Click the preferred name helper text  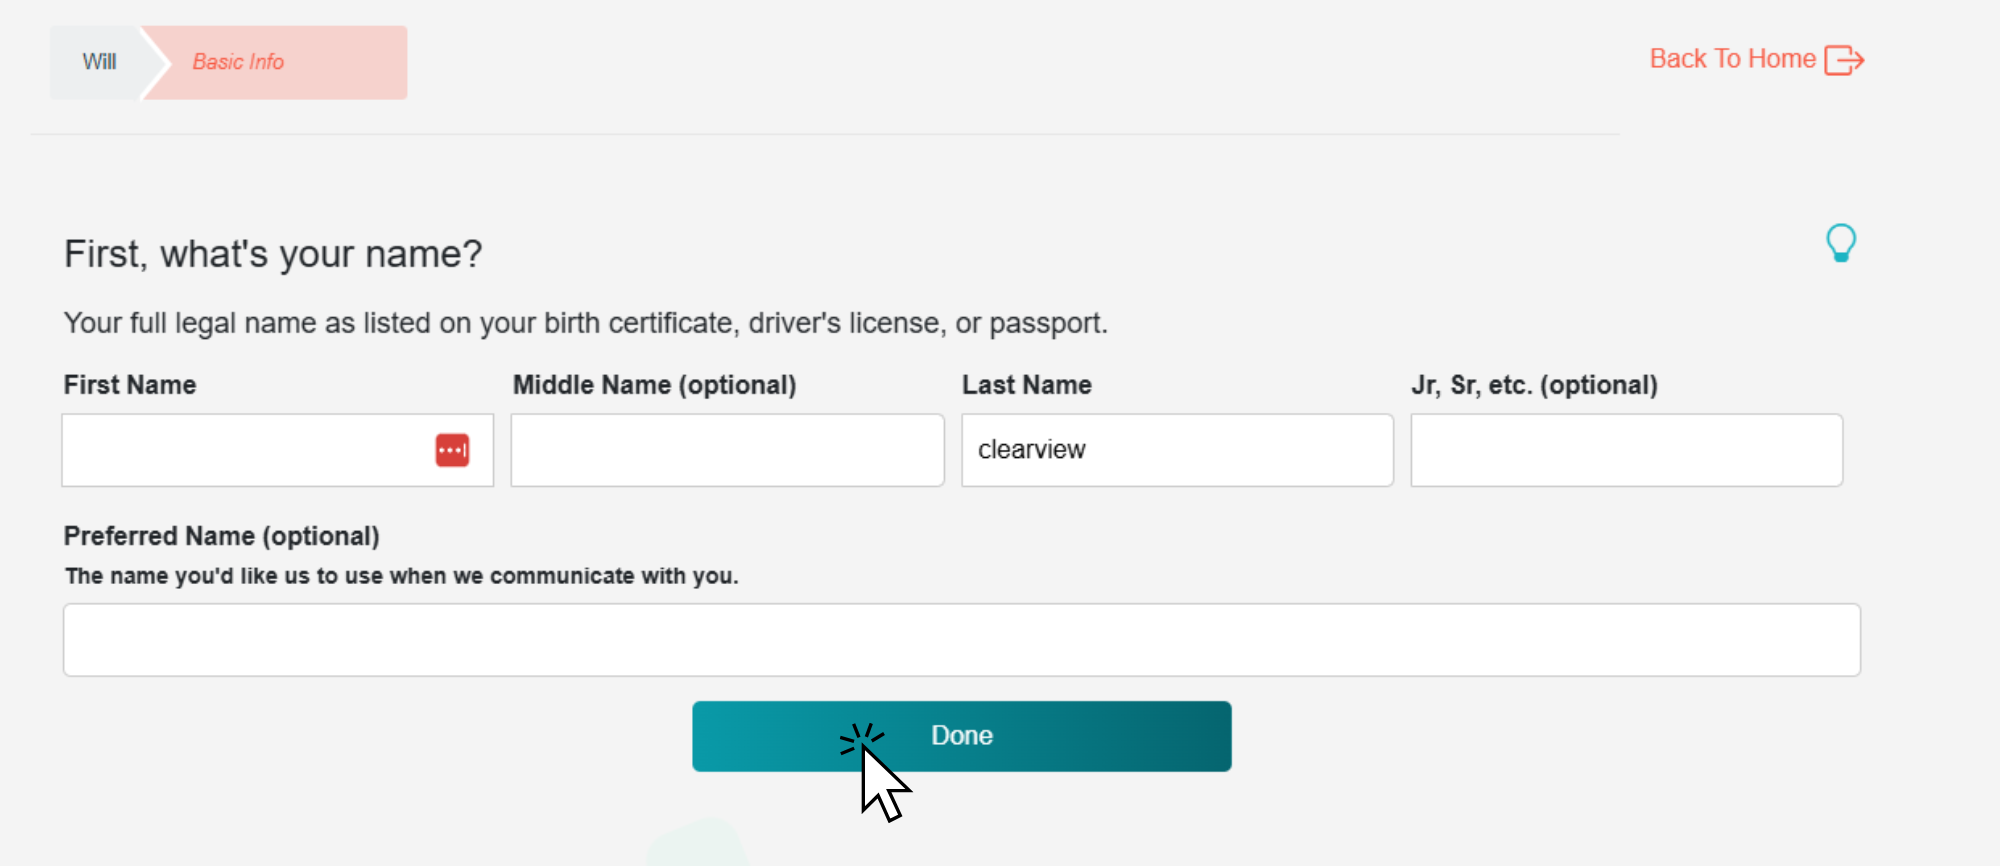tap(401, 576)
